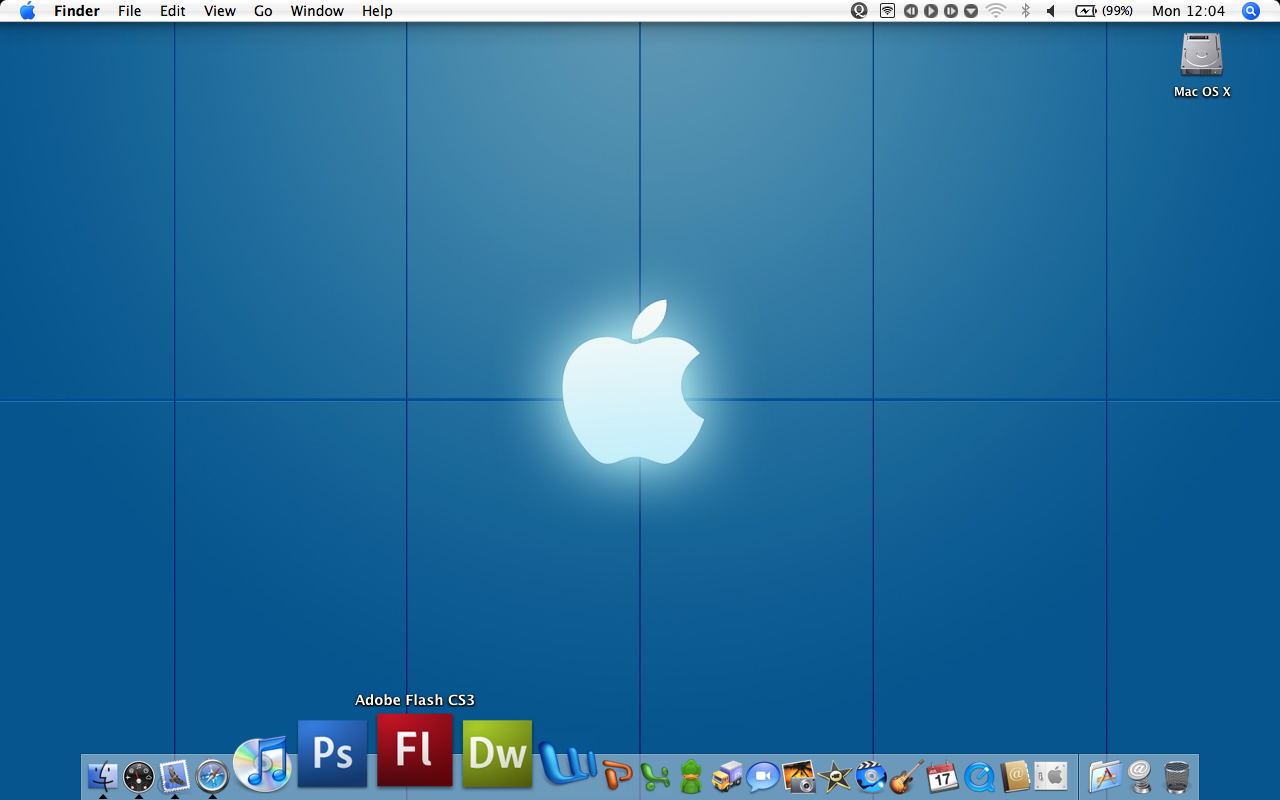
Task: Go to previous track in menu bar
Action: point(911,11)
